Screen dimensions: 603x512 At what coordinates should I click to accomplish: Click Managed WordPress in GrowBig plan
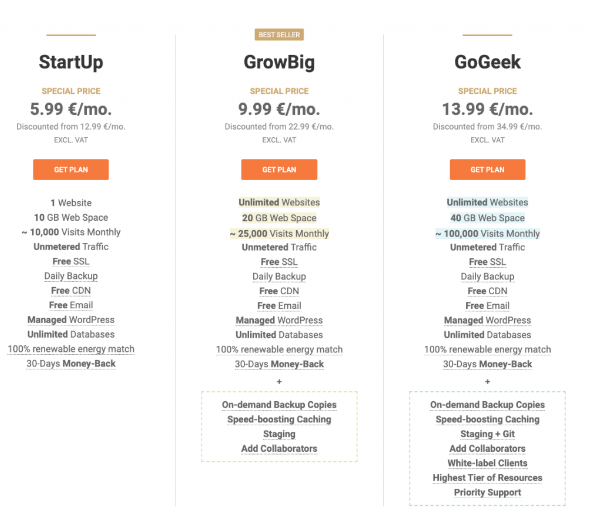(279, 320)
